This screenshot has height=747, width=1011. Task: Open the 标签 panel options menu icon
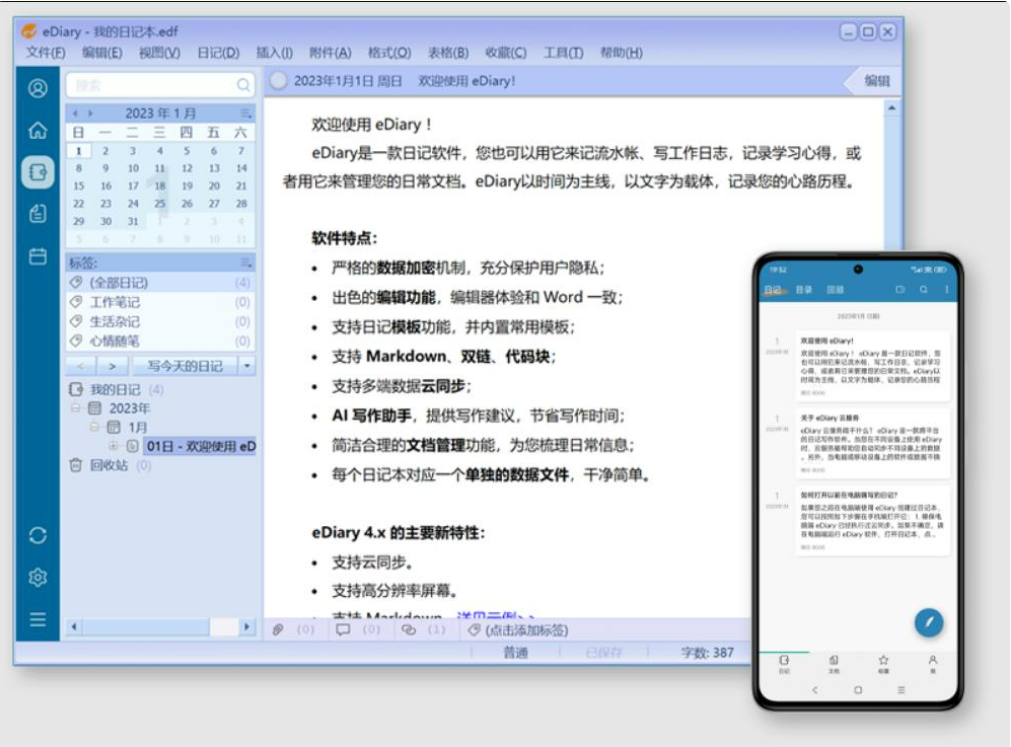pyautogui.click(x=246, y=262)
